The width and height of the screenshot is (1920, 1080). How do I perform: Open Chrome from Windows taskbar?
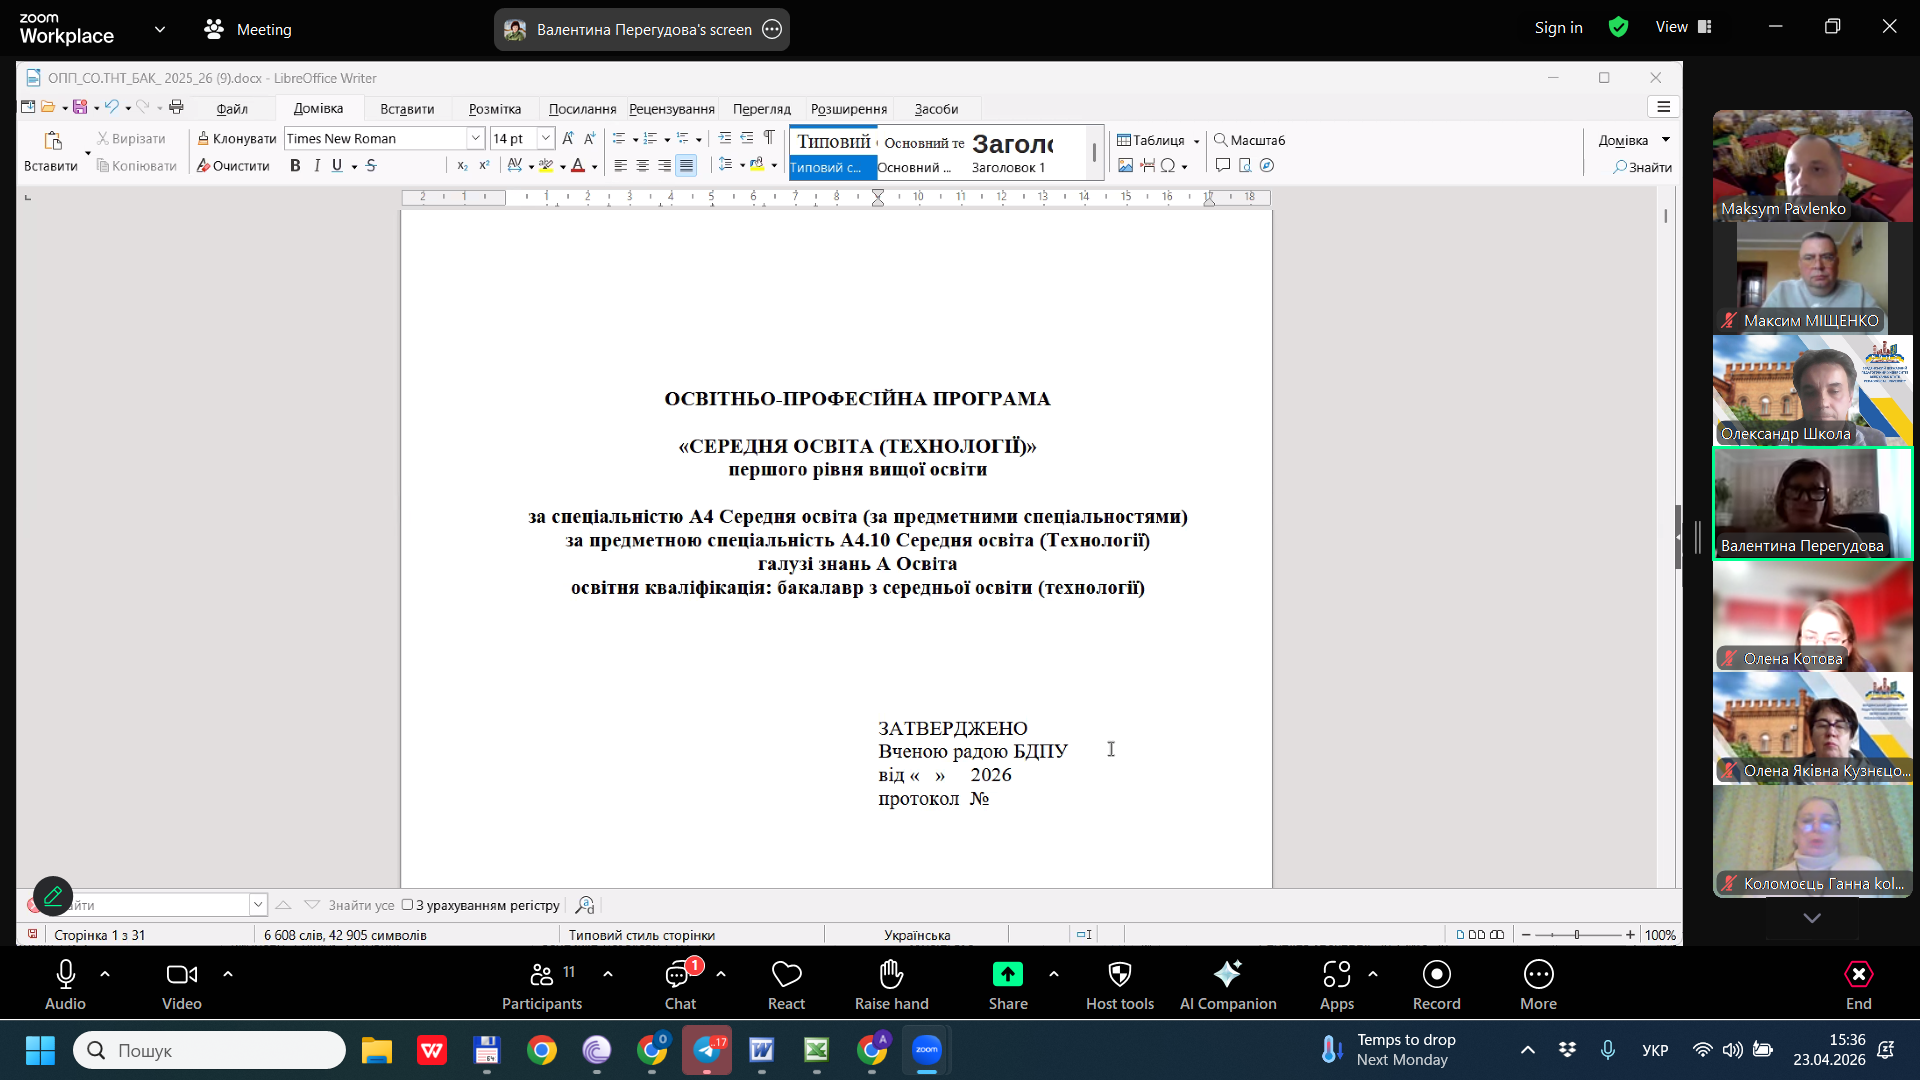click(x=542, y=1051)
